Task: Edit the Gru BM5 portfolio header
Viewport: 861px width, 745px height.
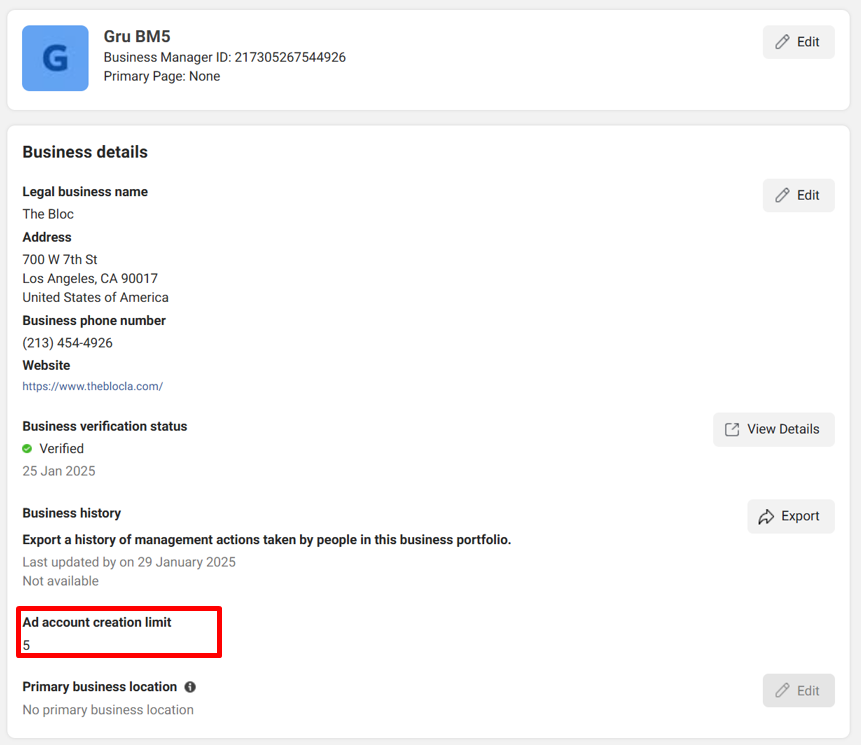Action: click(798, 42)
